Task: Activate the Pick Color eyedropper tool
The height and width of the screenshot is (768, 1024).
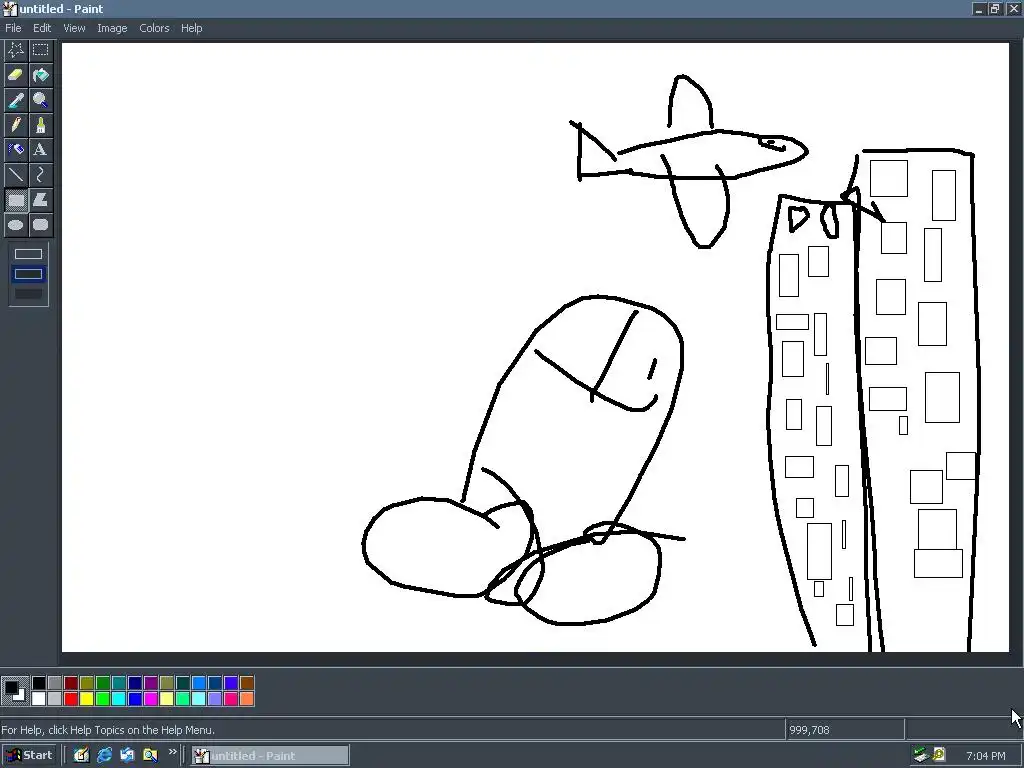Action: click(x=16, y=99)
